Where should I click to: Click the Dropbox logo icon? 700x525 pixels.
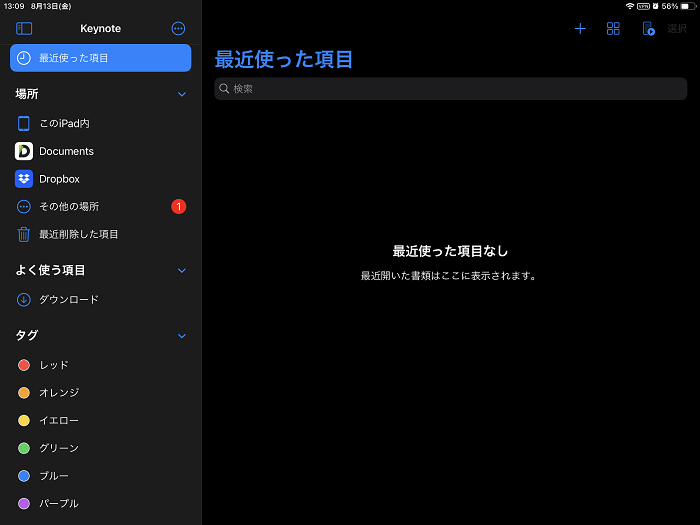(24, 179)
